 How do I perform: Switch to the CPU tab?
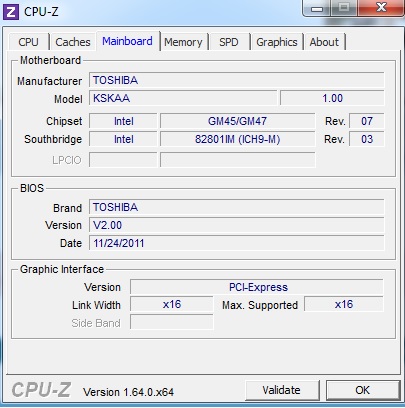29,42
